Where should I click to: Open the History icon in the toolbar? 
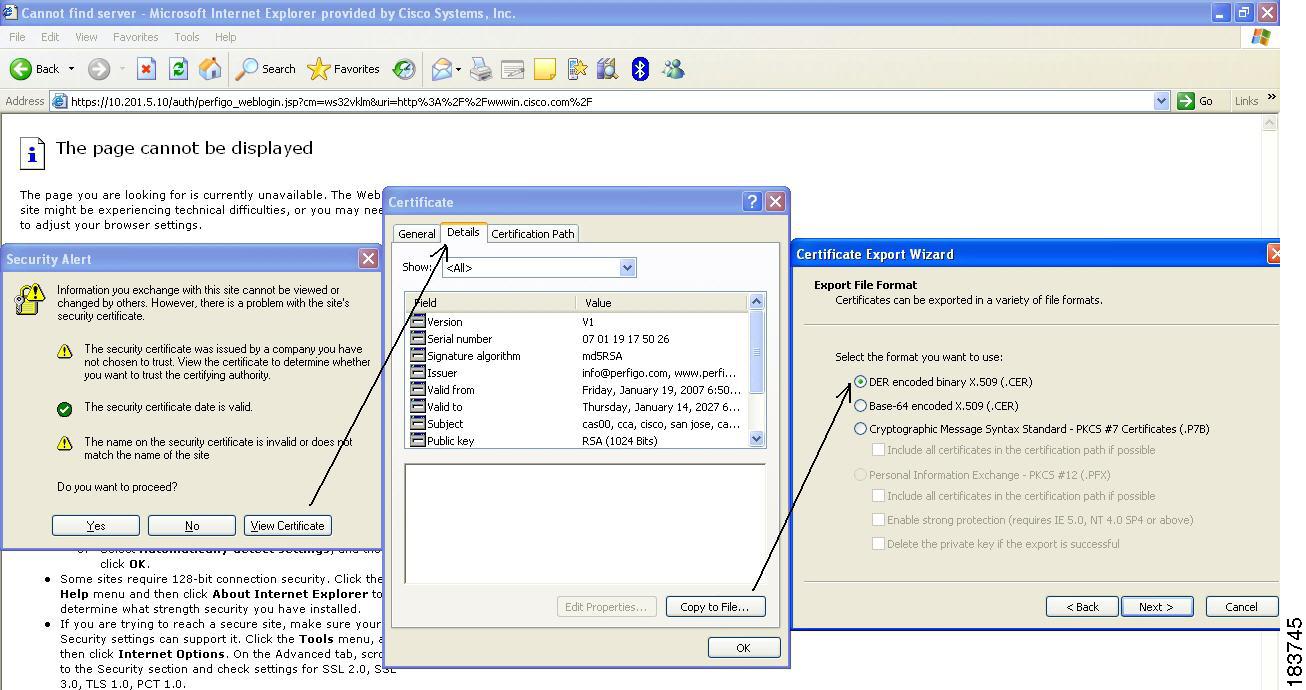tap(404, 69)
